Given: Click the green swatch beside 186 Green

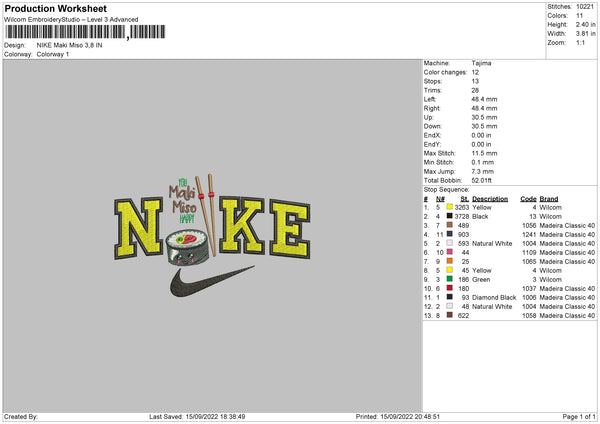Looking at the screenshot, I should 450,279.
